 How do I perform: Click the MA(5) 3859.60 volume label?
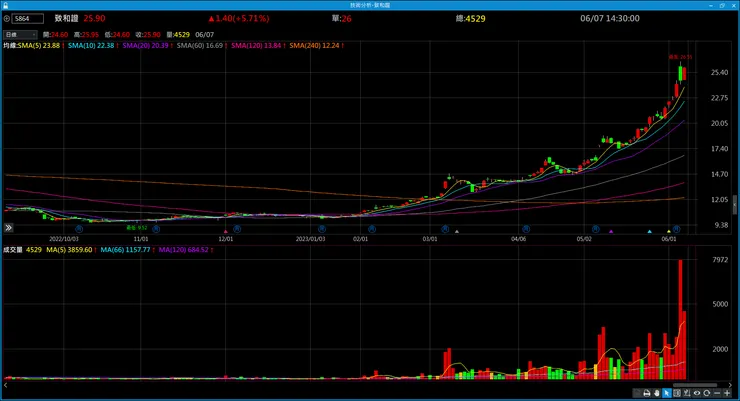pos(69,250)
